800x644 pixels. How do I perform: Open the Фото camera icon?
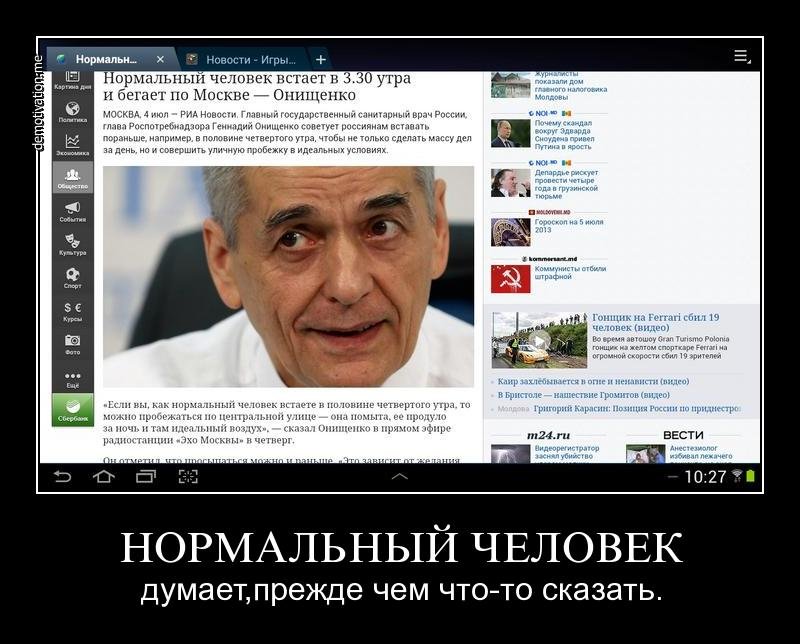coord(72,343)
